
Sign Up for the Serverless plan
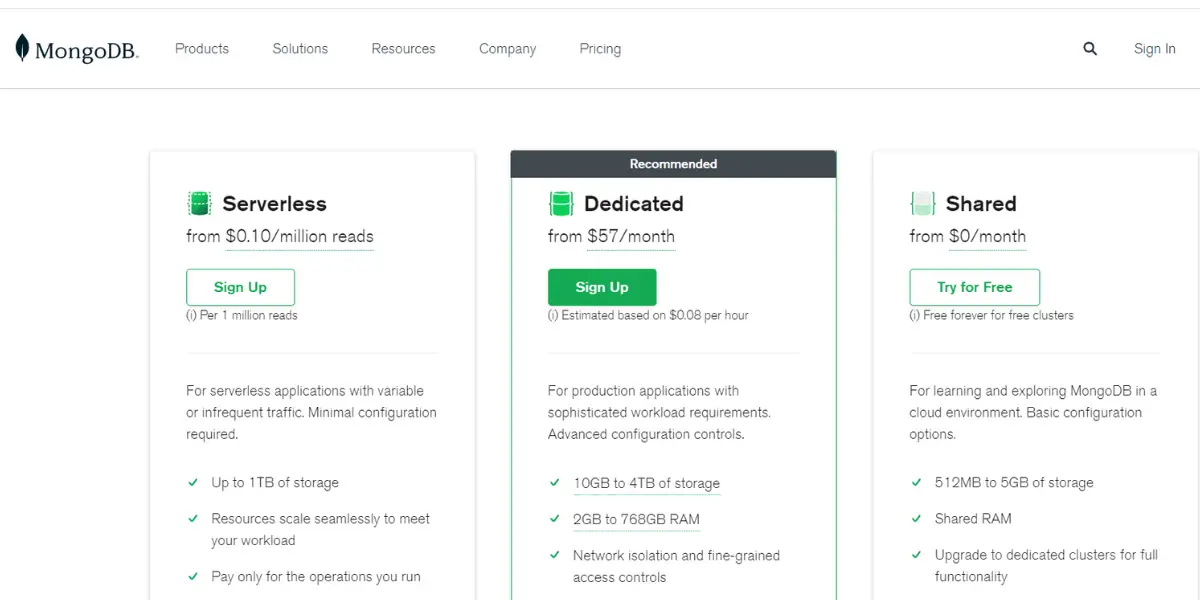pyautogui.click(x=240, y=287)
